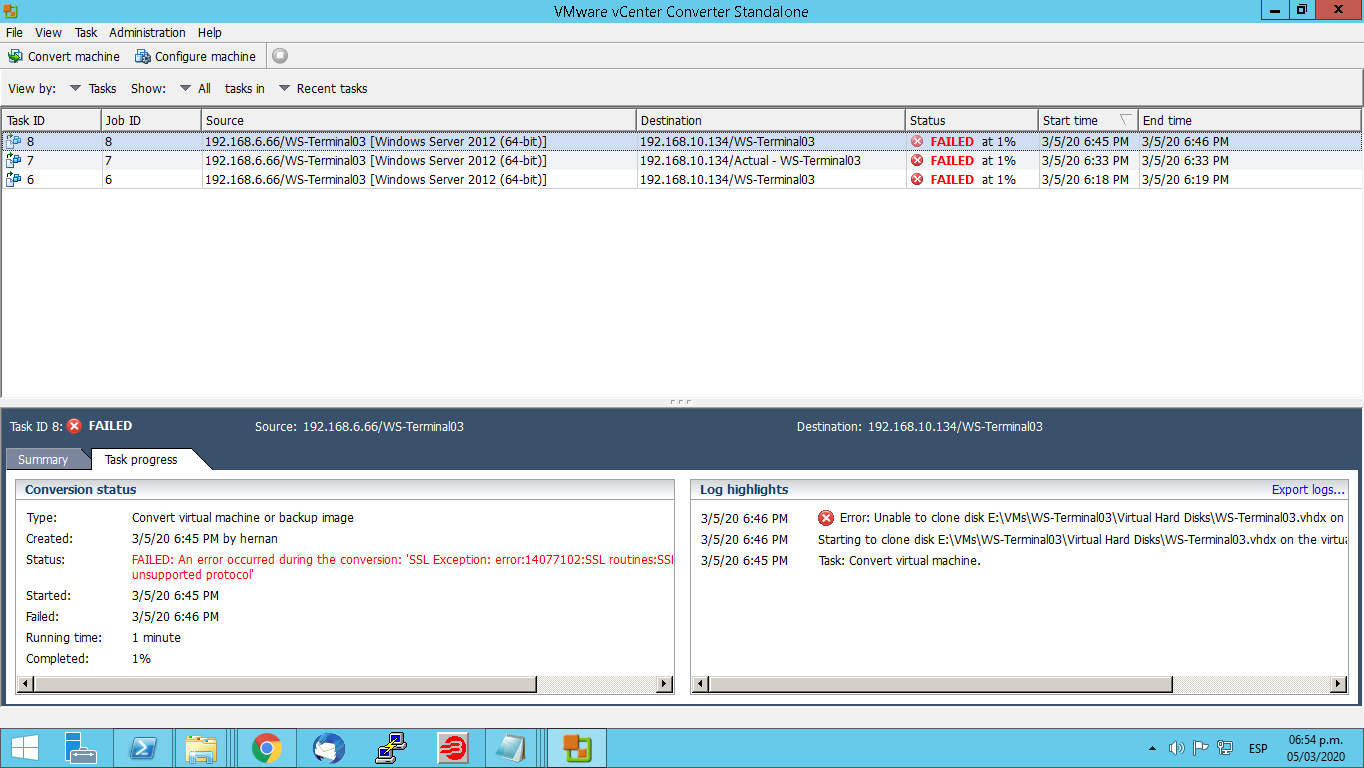This screenshot has width=1364, height=768.
Task: Click the Configure machine toolbar button
Action: 195,56
